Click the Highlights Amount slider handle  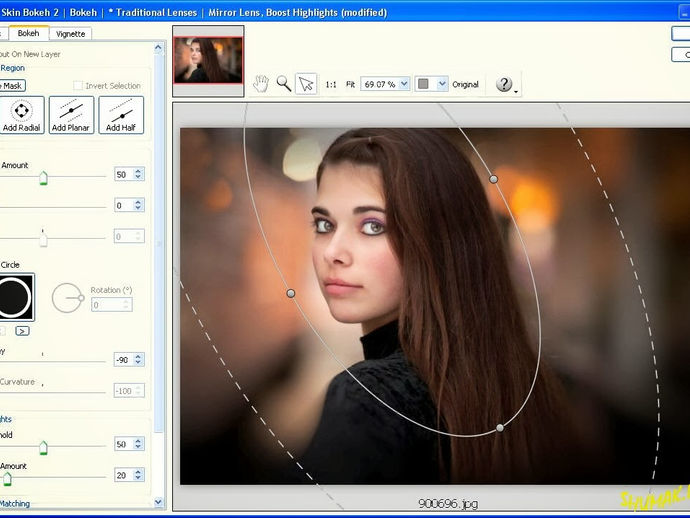(x=7, y=479)
